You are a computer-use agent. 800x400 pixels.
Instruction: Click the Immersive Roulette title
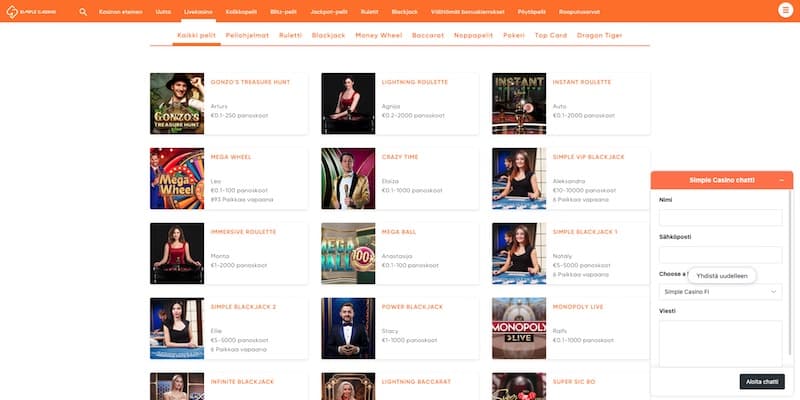243,232
